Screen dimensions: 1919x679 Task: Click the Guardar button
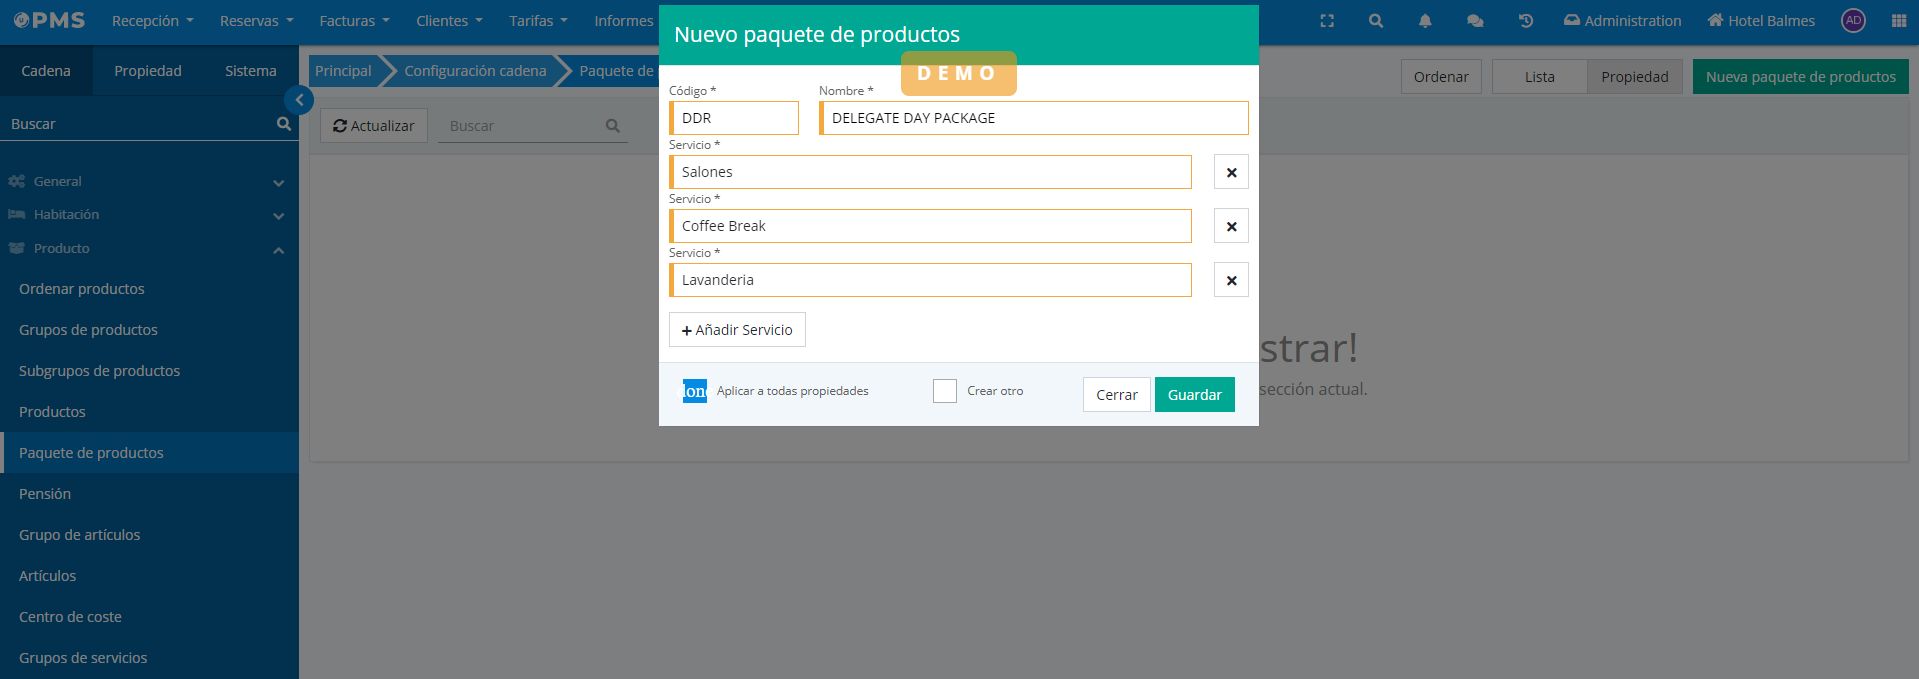click(1194, 395)
